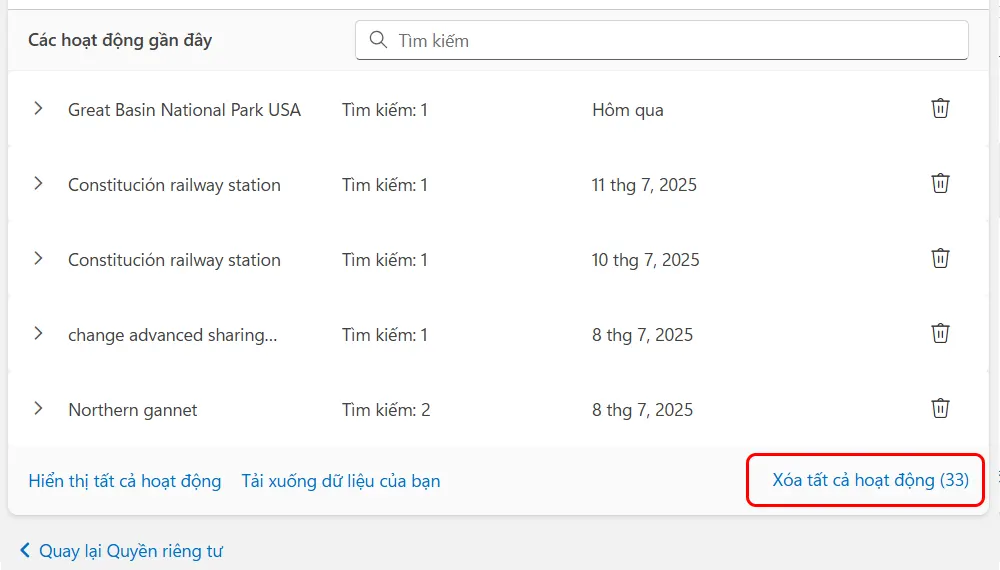
Task: Expand the Constitución row from 11 thg 7
Action: 38,184
